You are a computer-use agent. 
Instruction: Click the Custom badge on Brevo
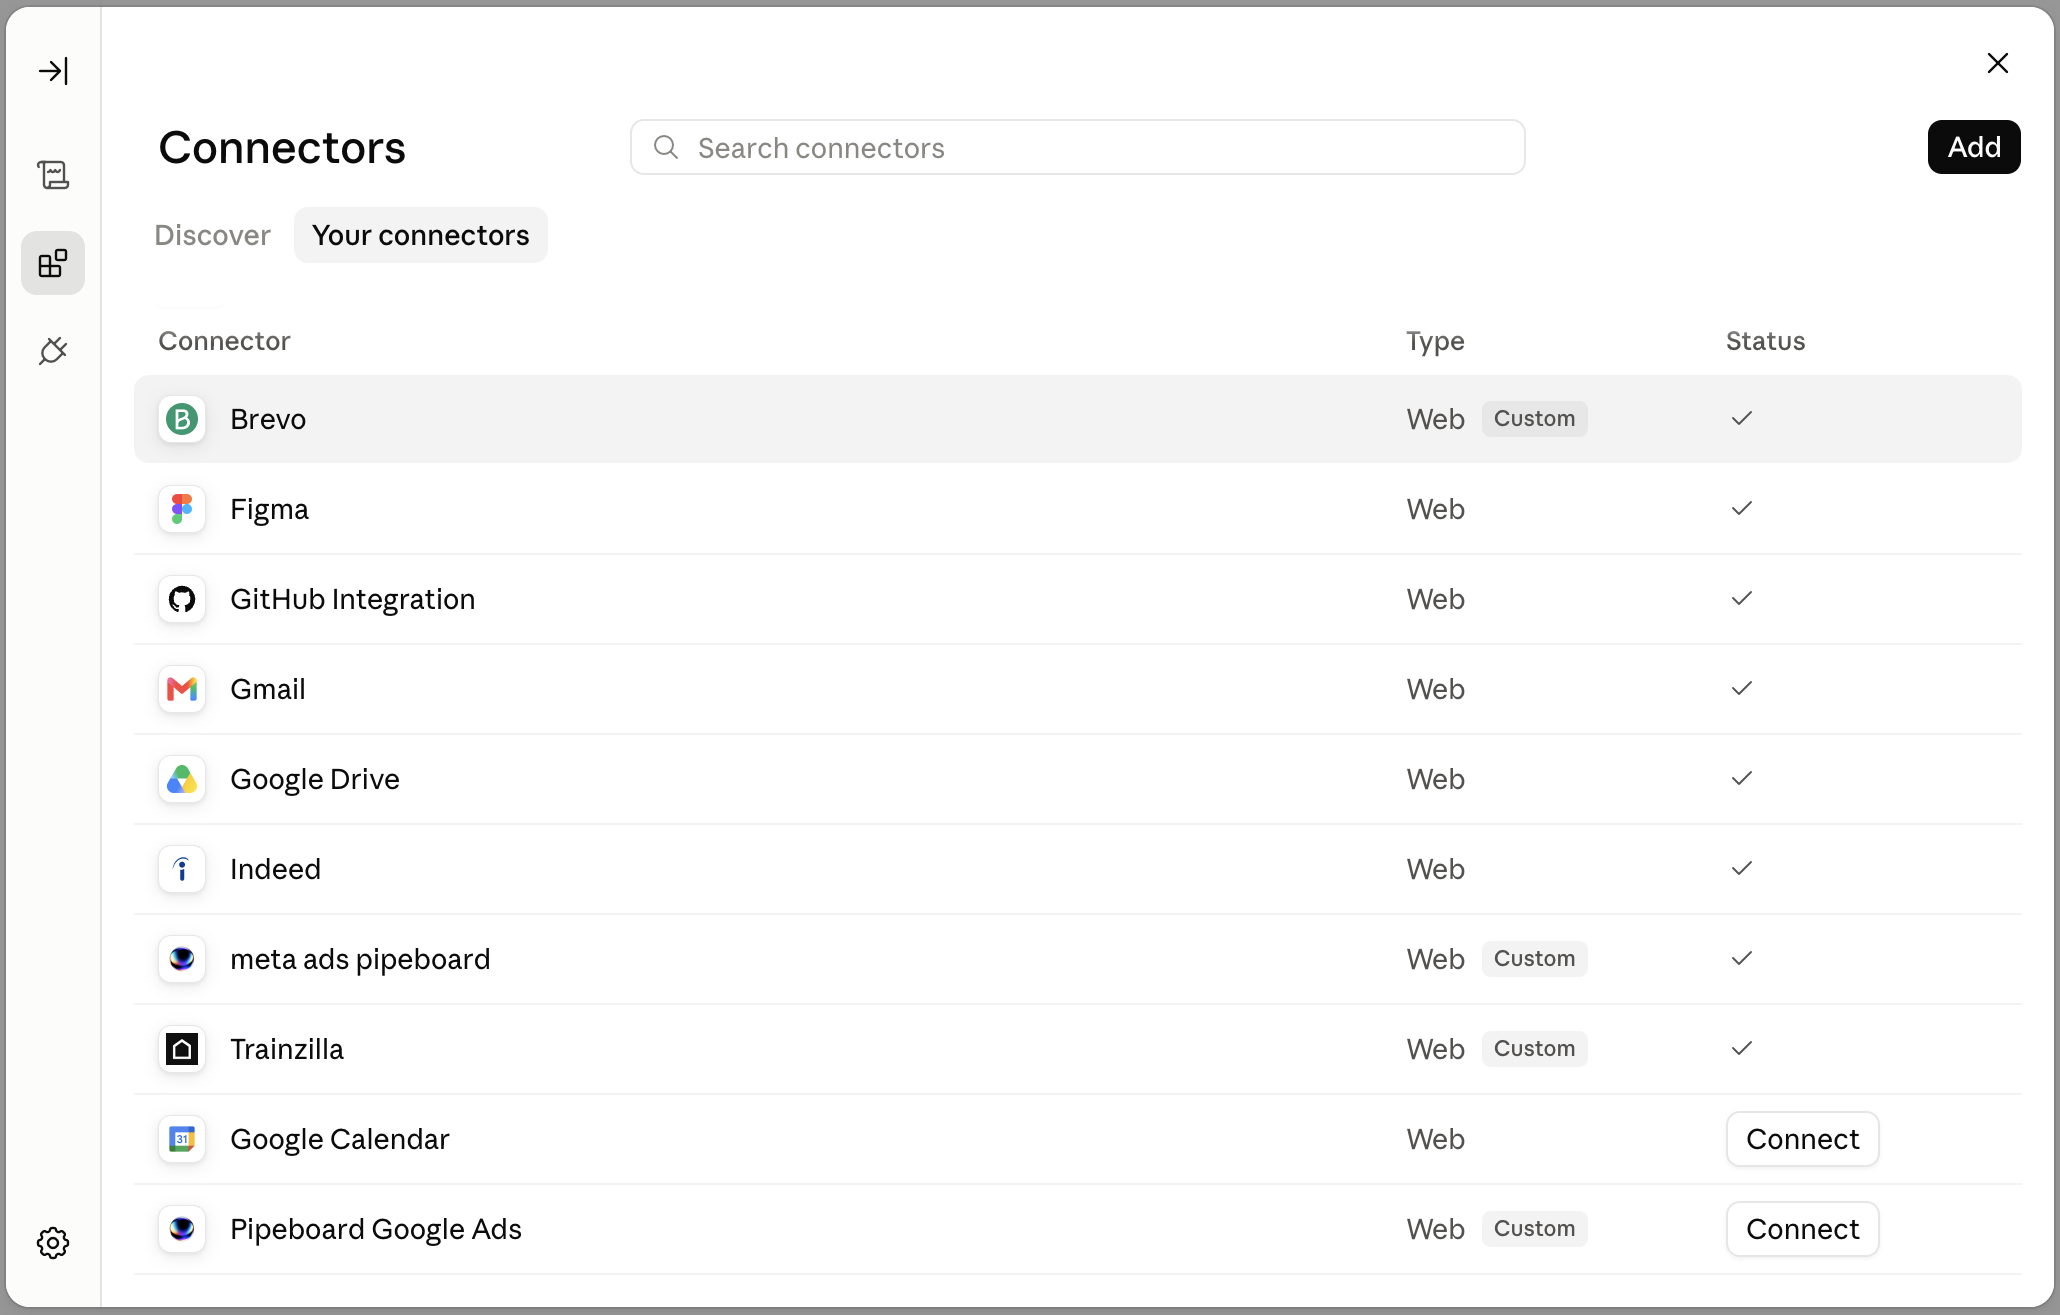click(x=1535, y=419)
